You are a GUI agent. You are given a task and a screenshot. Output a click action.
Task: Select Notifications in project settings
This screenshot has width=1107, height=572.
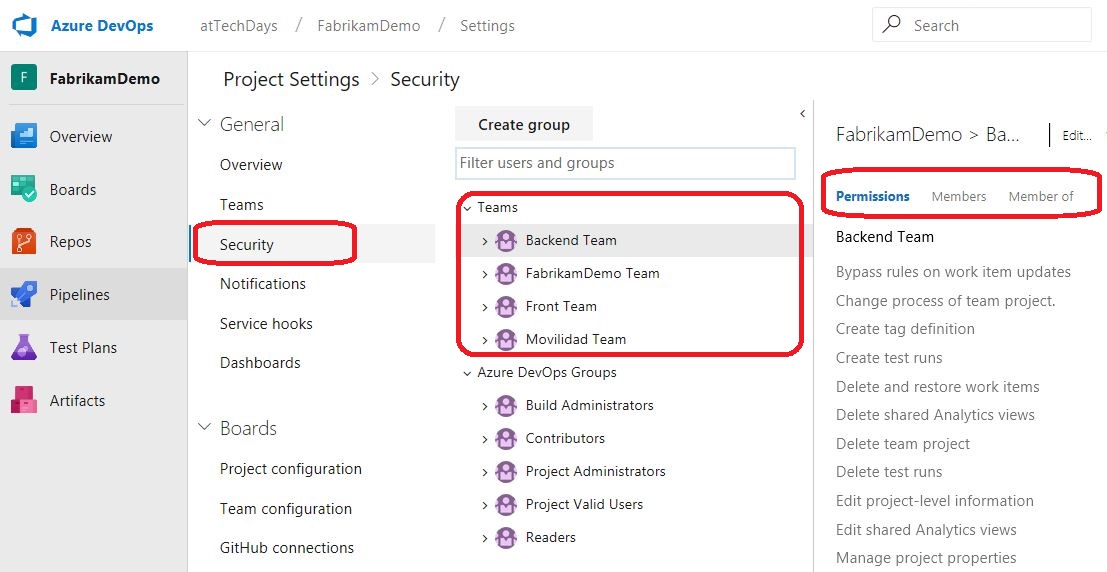point(263,283)
